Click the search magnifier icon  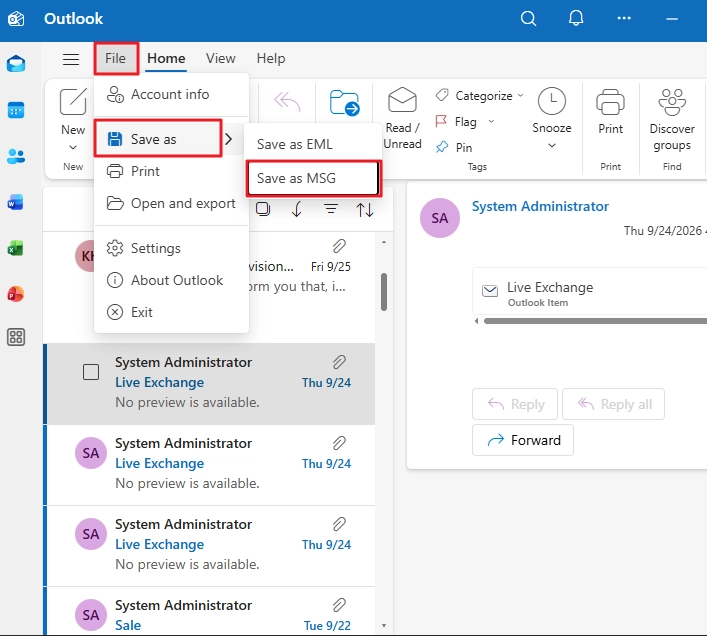click(x=528, y=18)
